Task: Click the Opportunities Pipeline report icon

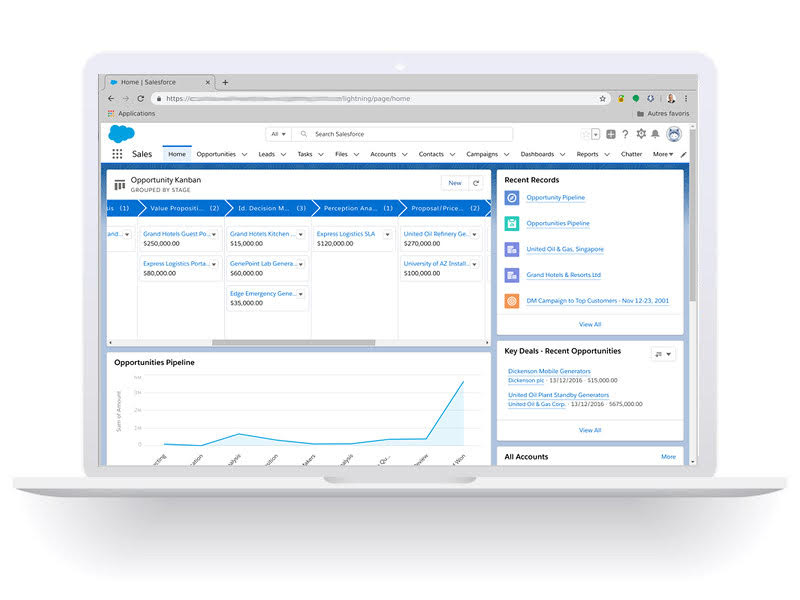Action: [512, 223]
